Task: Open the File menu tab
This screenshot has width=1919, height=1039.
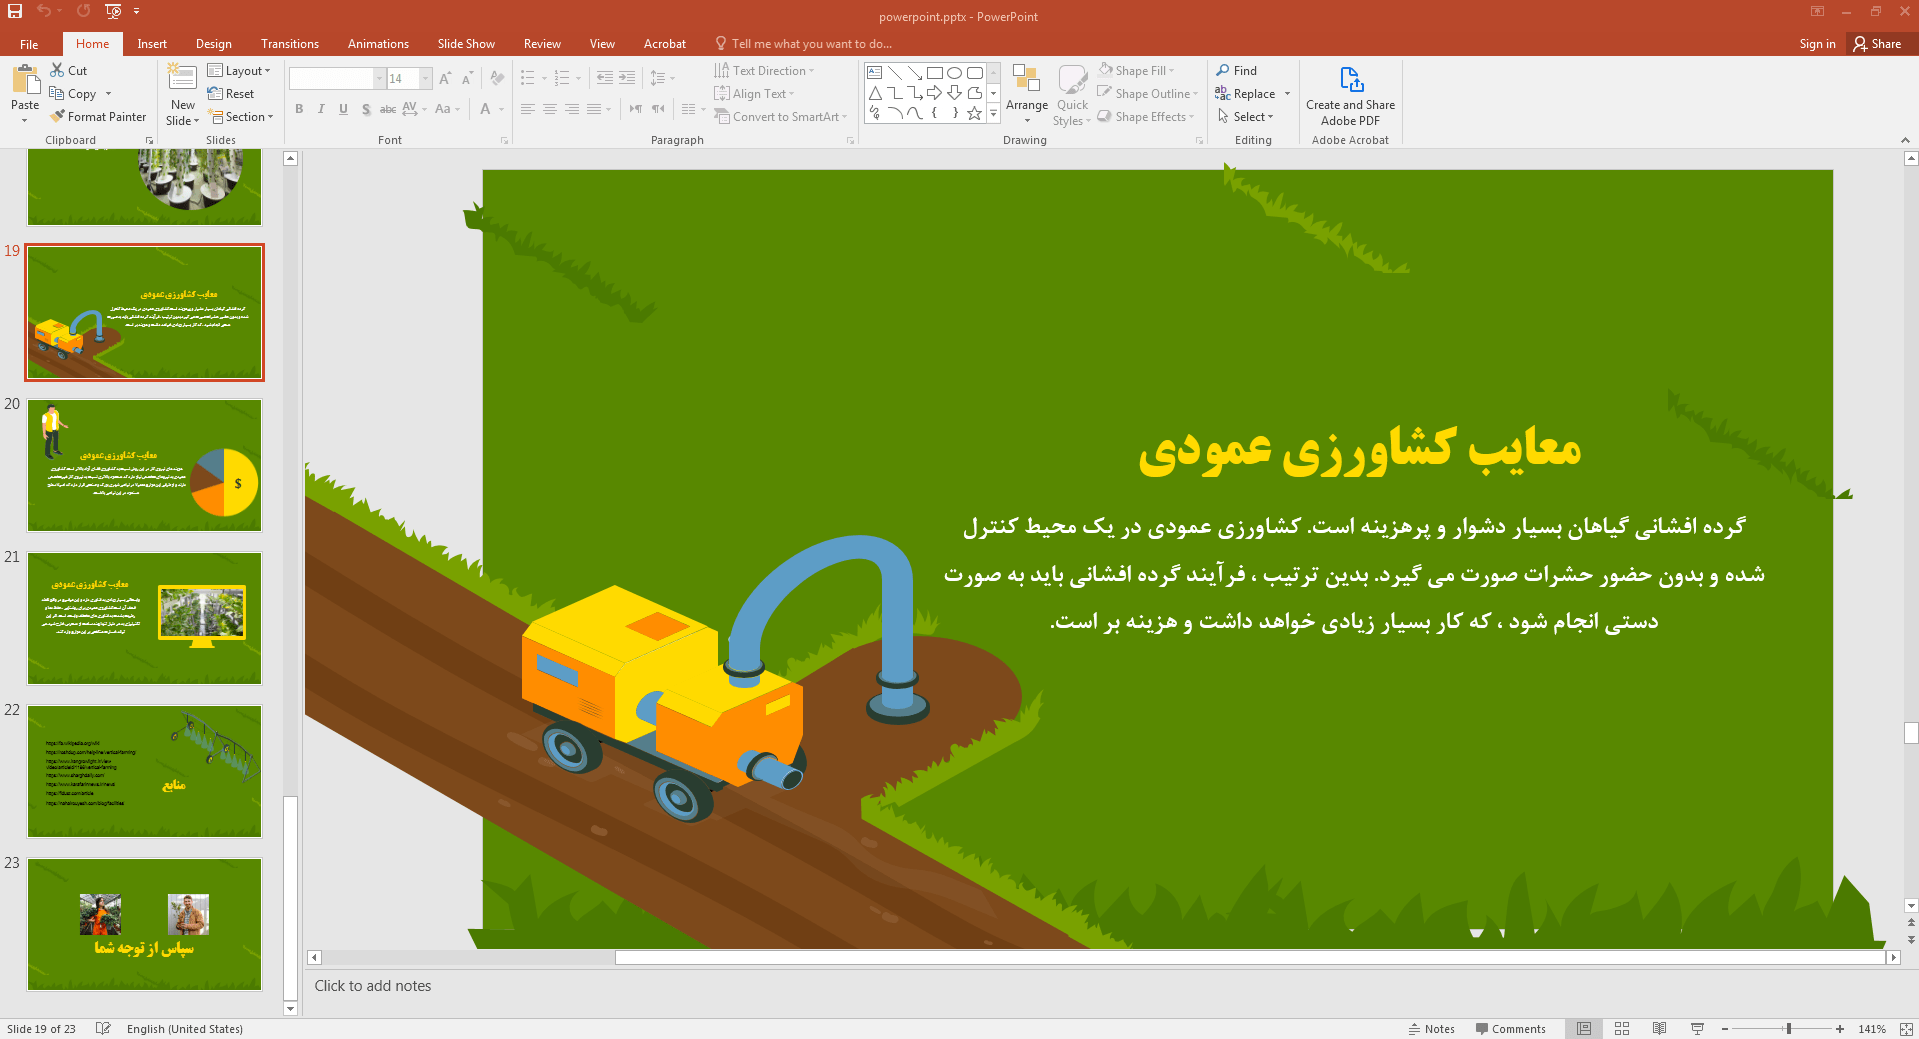Action: pyautogui.click(x=29, y=44)
